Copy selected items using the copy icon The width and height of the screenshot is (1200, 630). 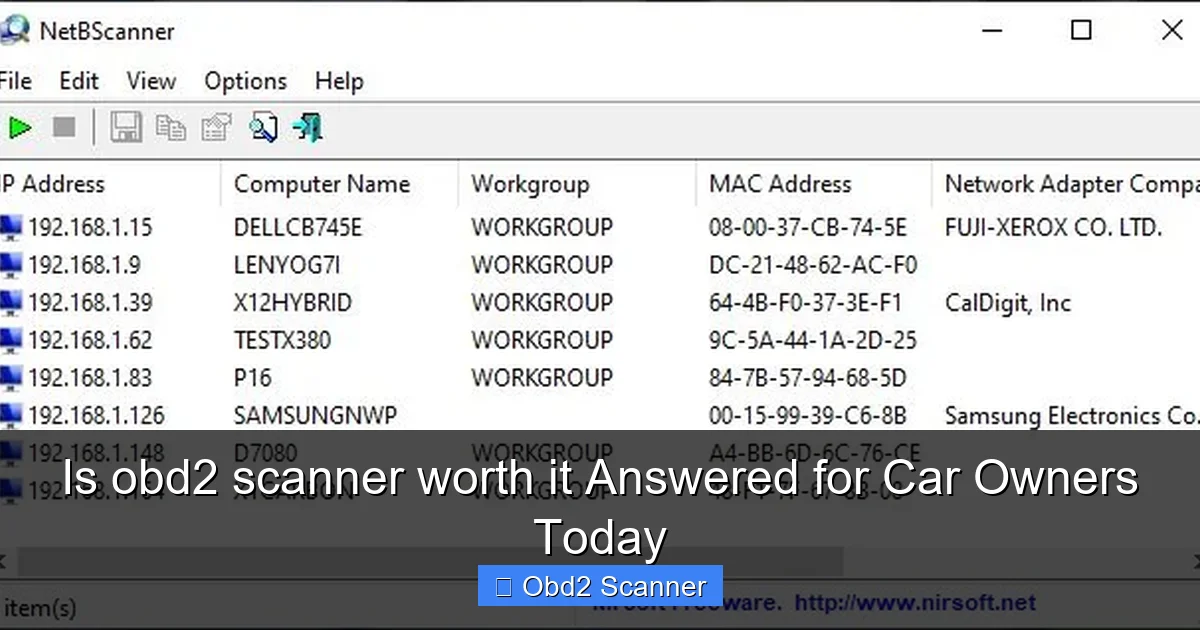pos(171,127)
